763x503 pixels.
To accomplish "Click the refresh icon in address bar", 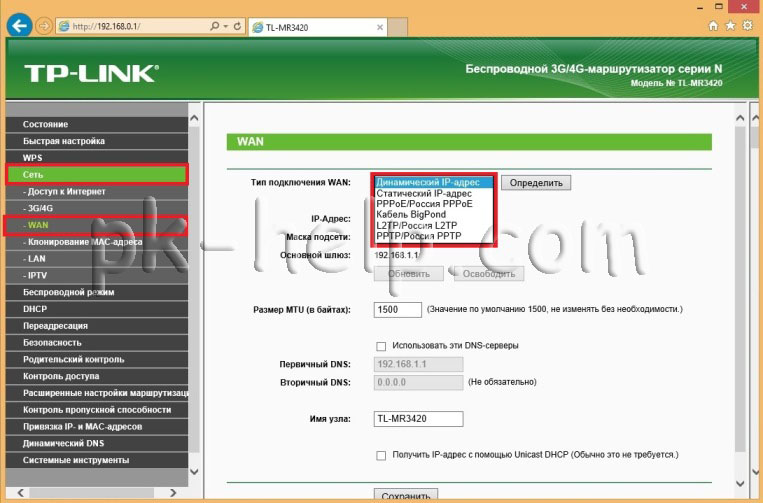I will point(237,26).
